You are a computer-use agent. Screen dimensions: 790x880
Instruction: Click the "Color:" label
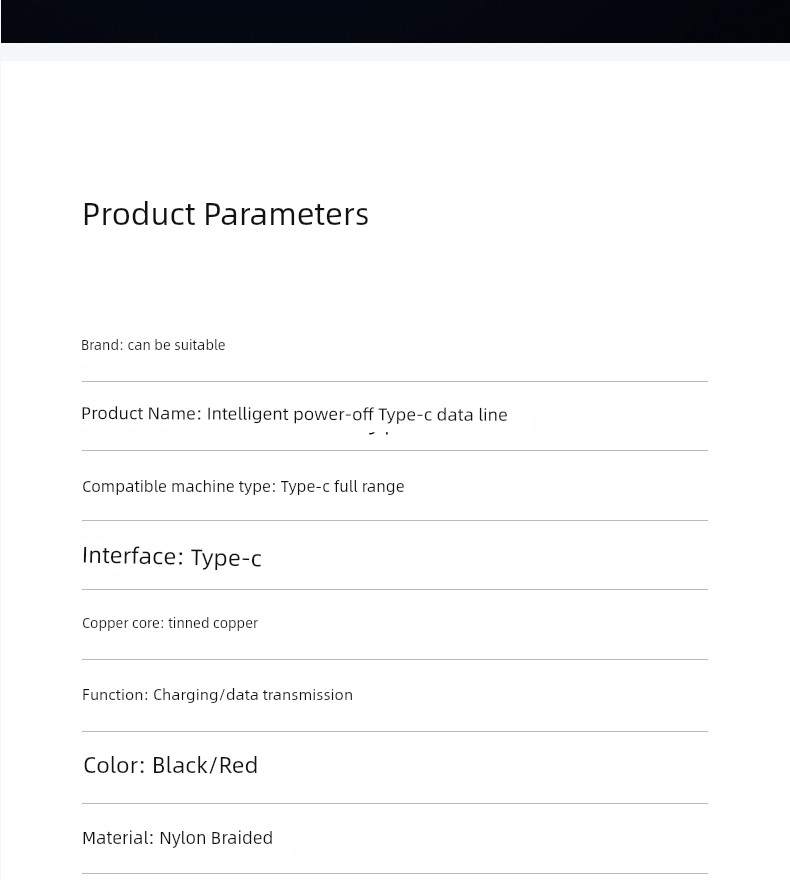(x=114, y=765)
